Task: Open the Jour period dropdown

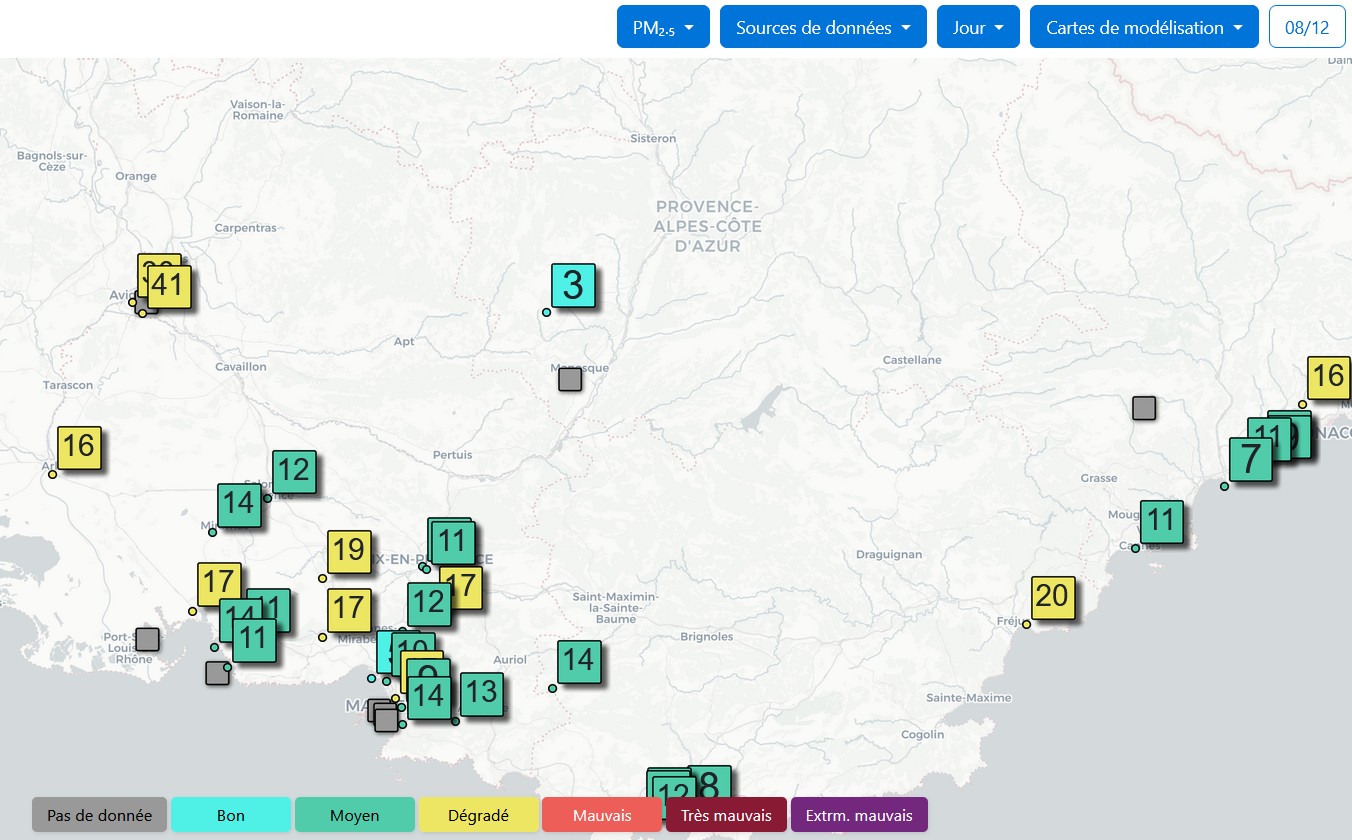Action: click(x=978, y=27)
